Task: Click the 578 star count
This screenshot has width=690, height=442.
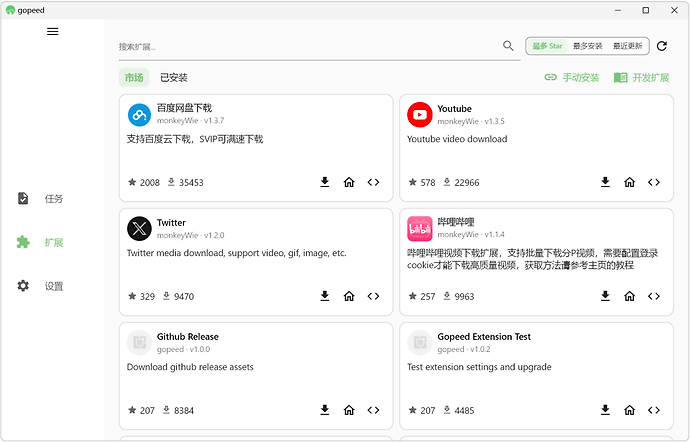Action: pos(422,182)
